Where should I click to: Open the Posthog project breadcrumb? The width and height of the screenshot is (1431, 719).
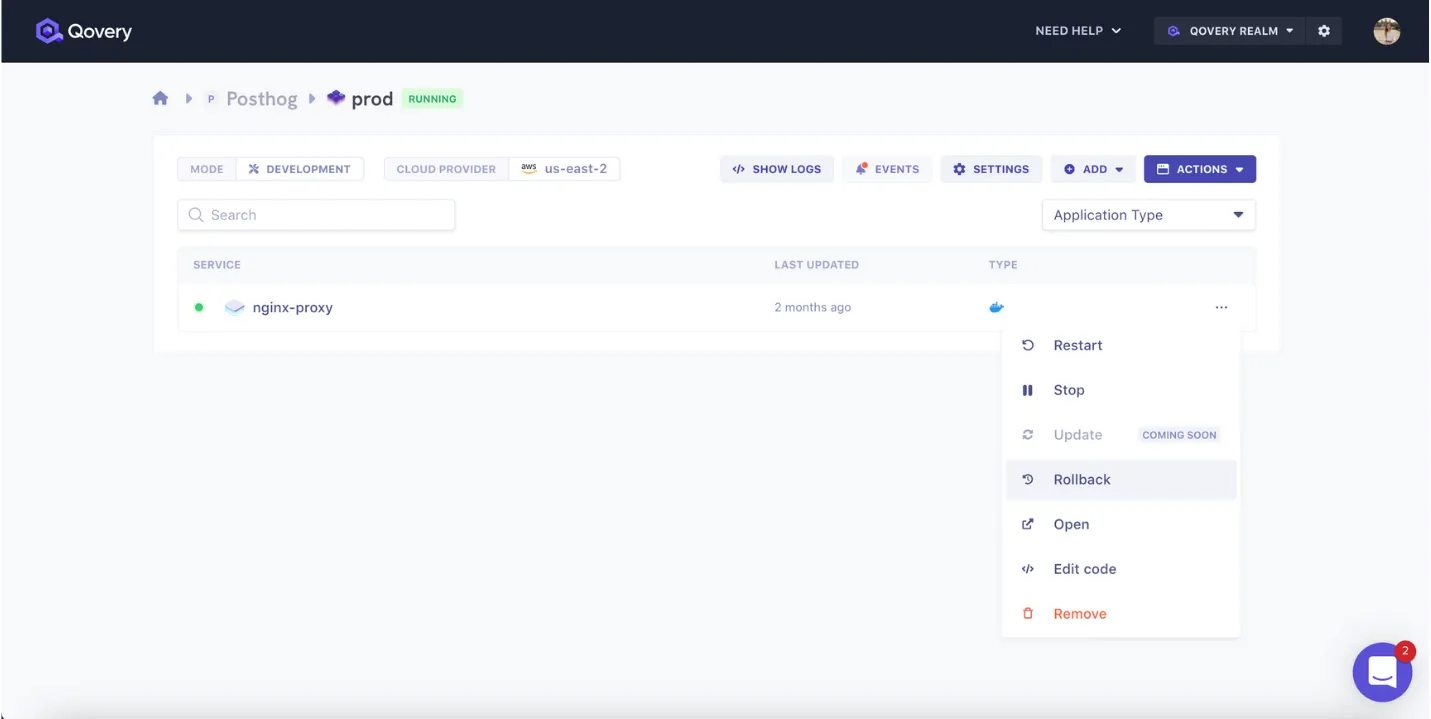[x=262, y=99]
